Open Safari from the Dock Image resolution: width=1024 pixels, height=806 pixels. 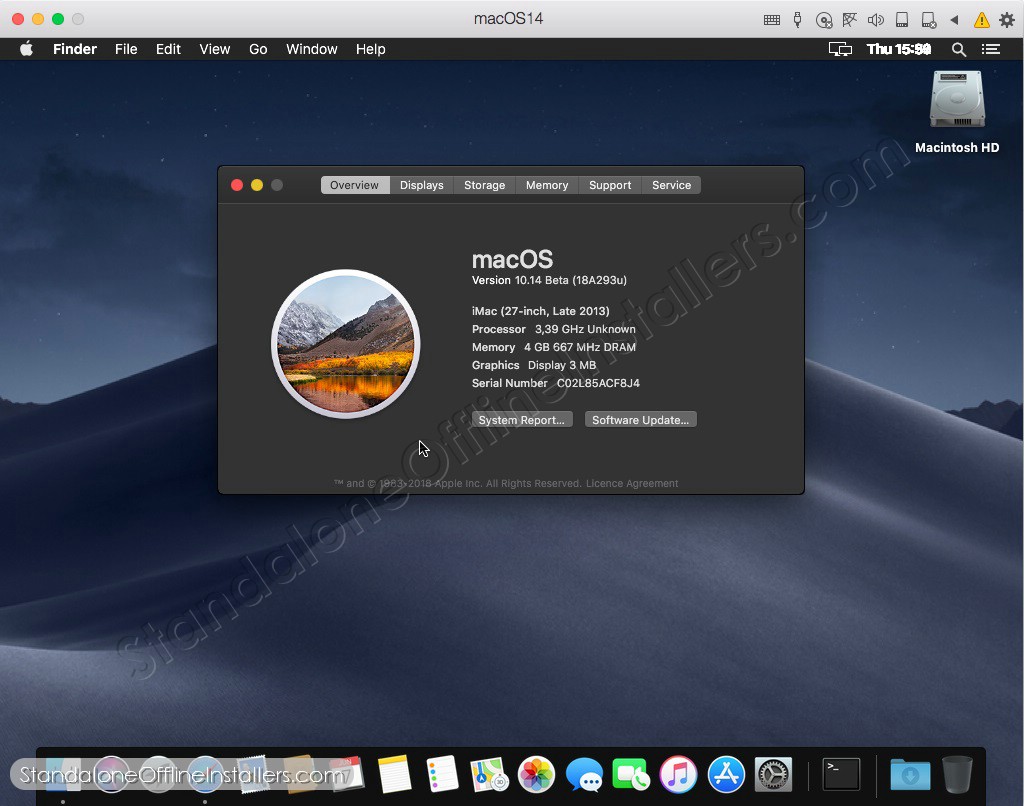pyautogui.click(x=206, y=774)
